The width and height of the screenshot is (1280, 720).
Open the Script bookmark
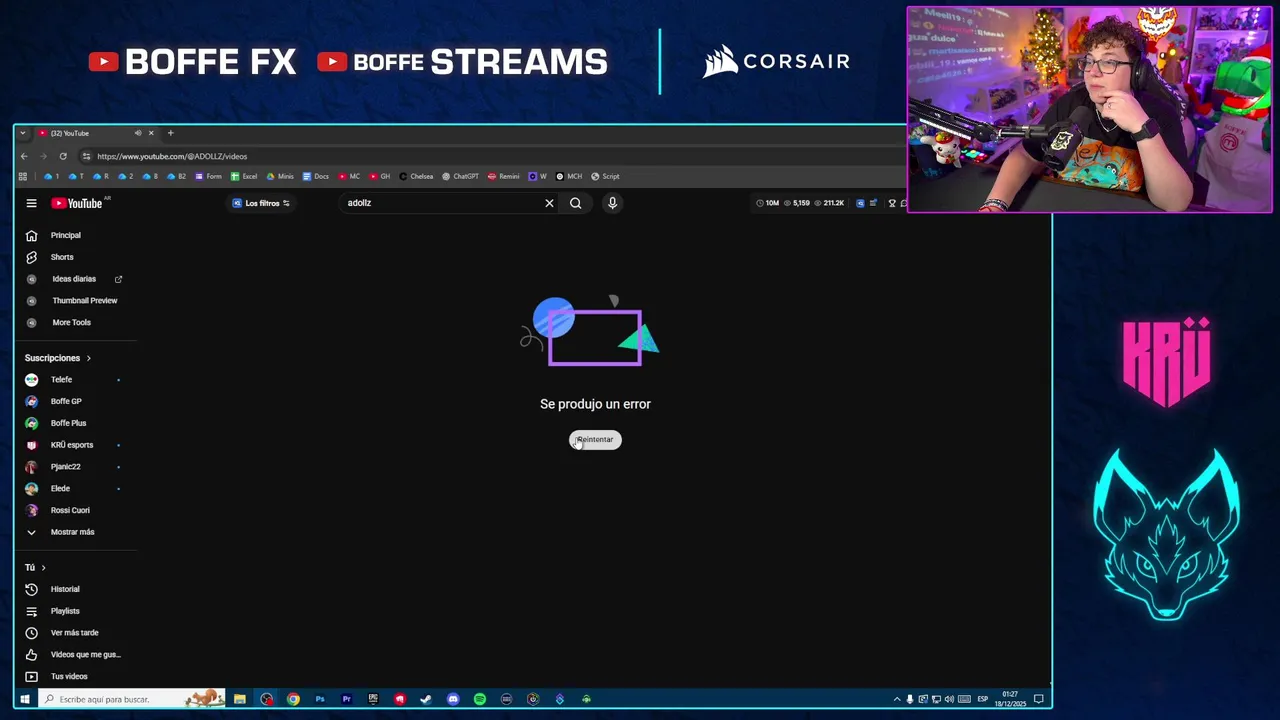click(x=605, y=177)
